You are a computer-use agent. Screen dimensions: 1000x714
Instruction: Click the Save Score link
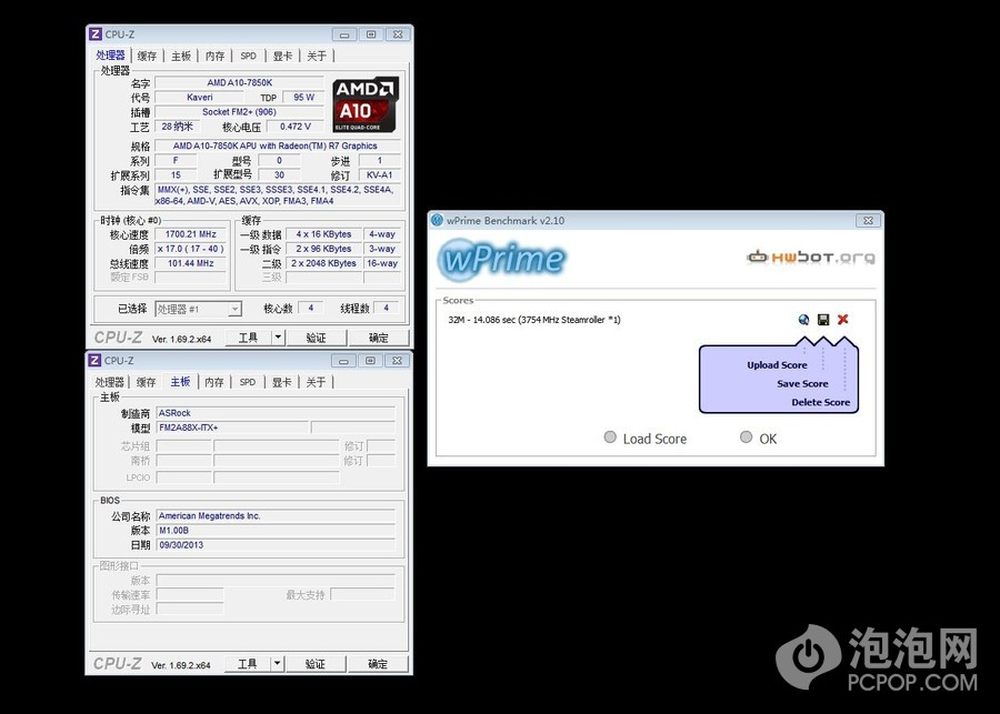pyautogui.click(x=802, y=384)
